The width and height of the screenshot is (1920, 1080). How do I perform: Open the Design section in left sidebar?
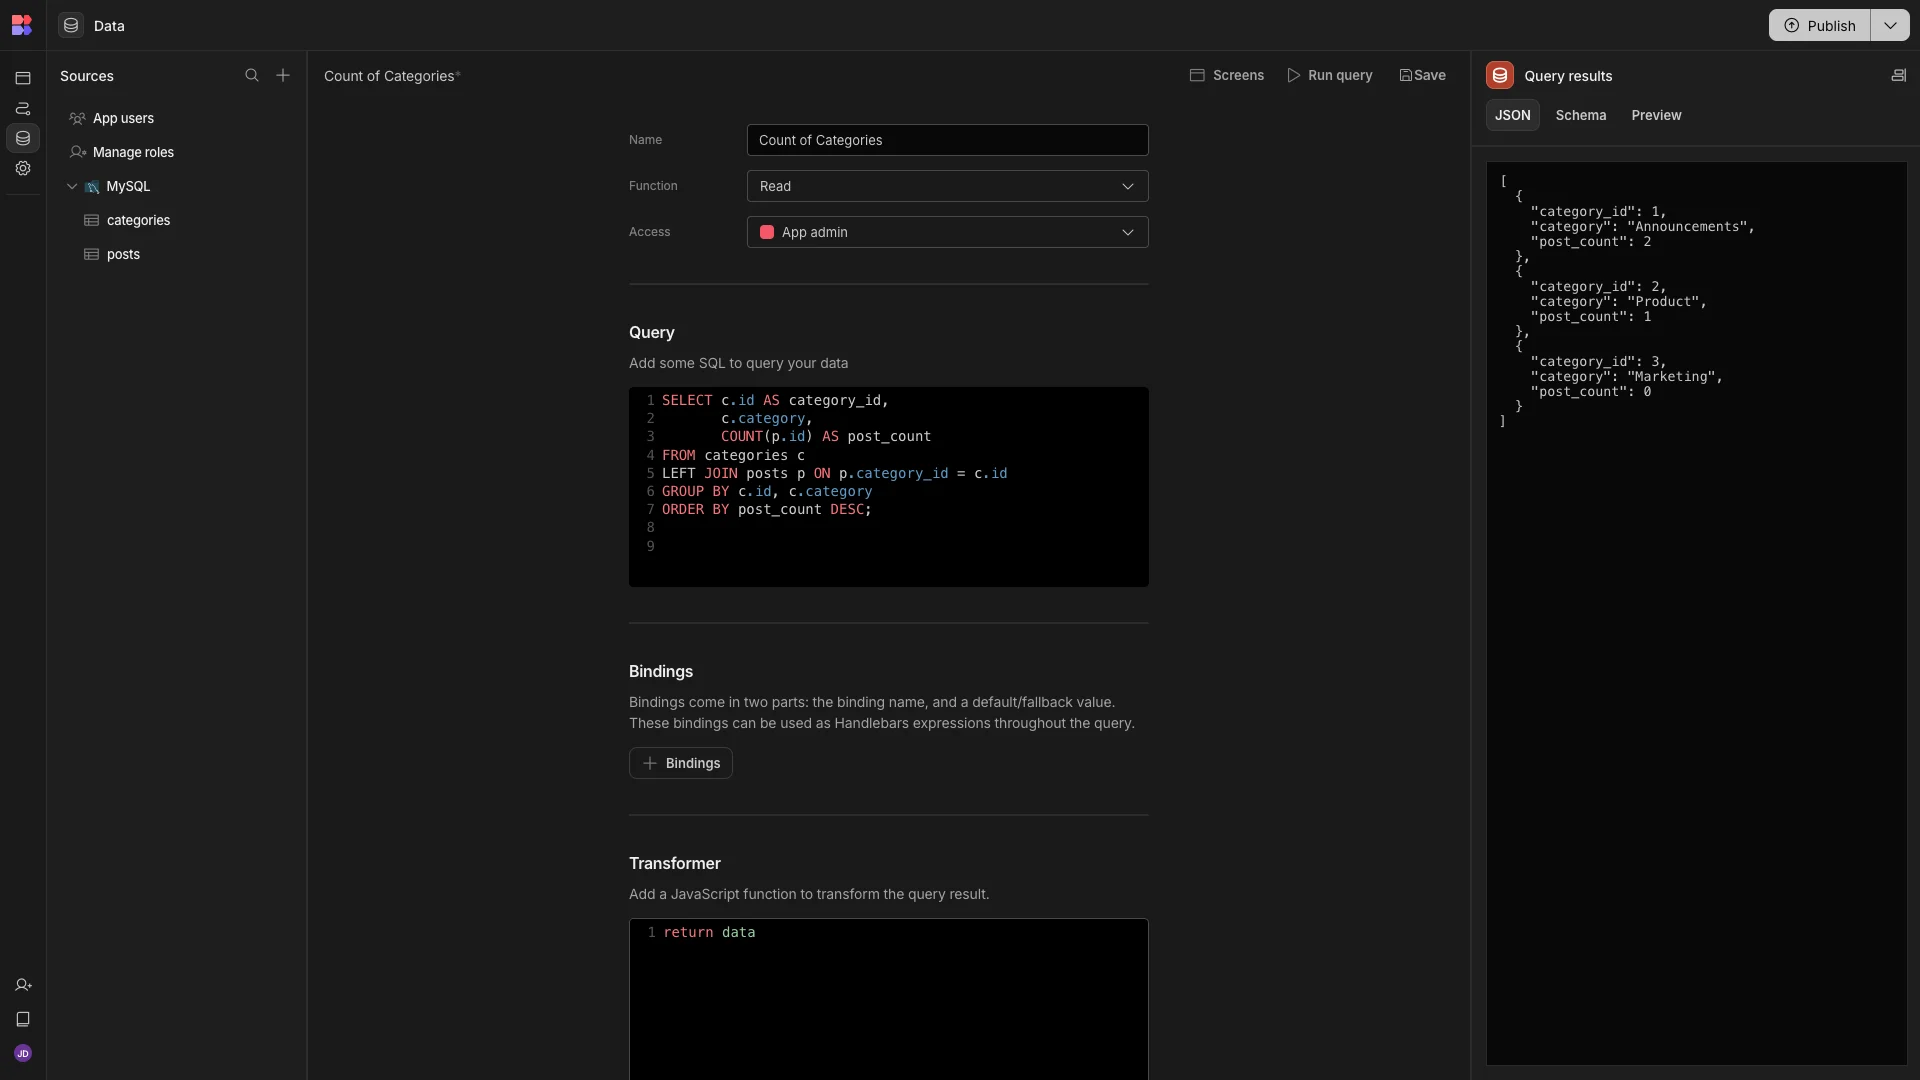click(23, 78)
